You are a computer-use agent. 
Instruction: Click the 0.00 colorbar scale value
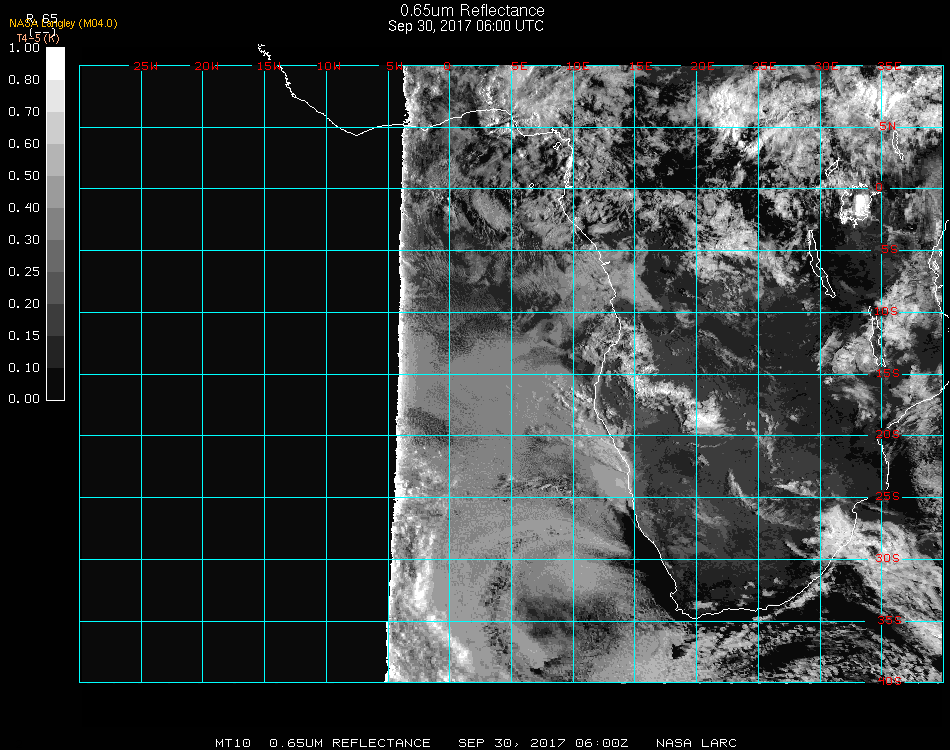tap(24, 399)
